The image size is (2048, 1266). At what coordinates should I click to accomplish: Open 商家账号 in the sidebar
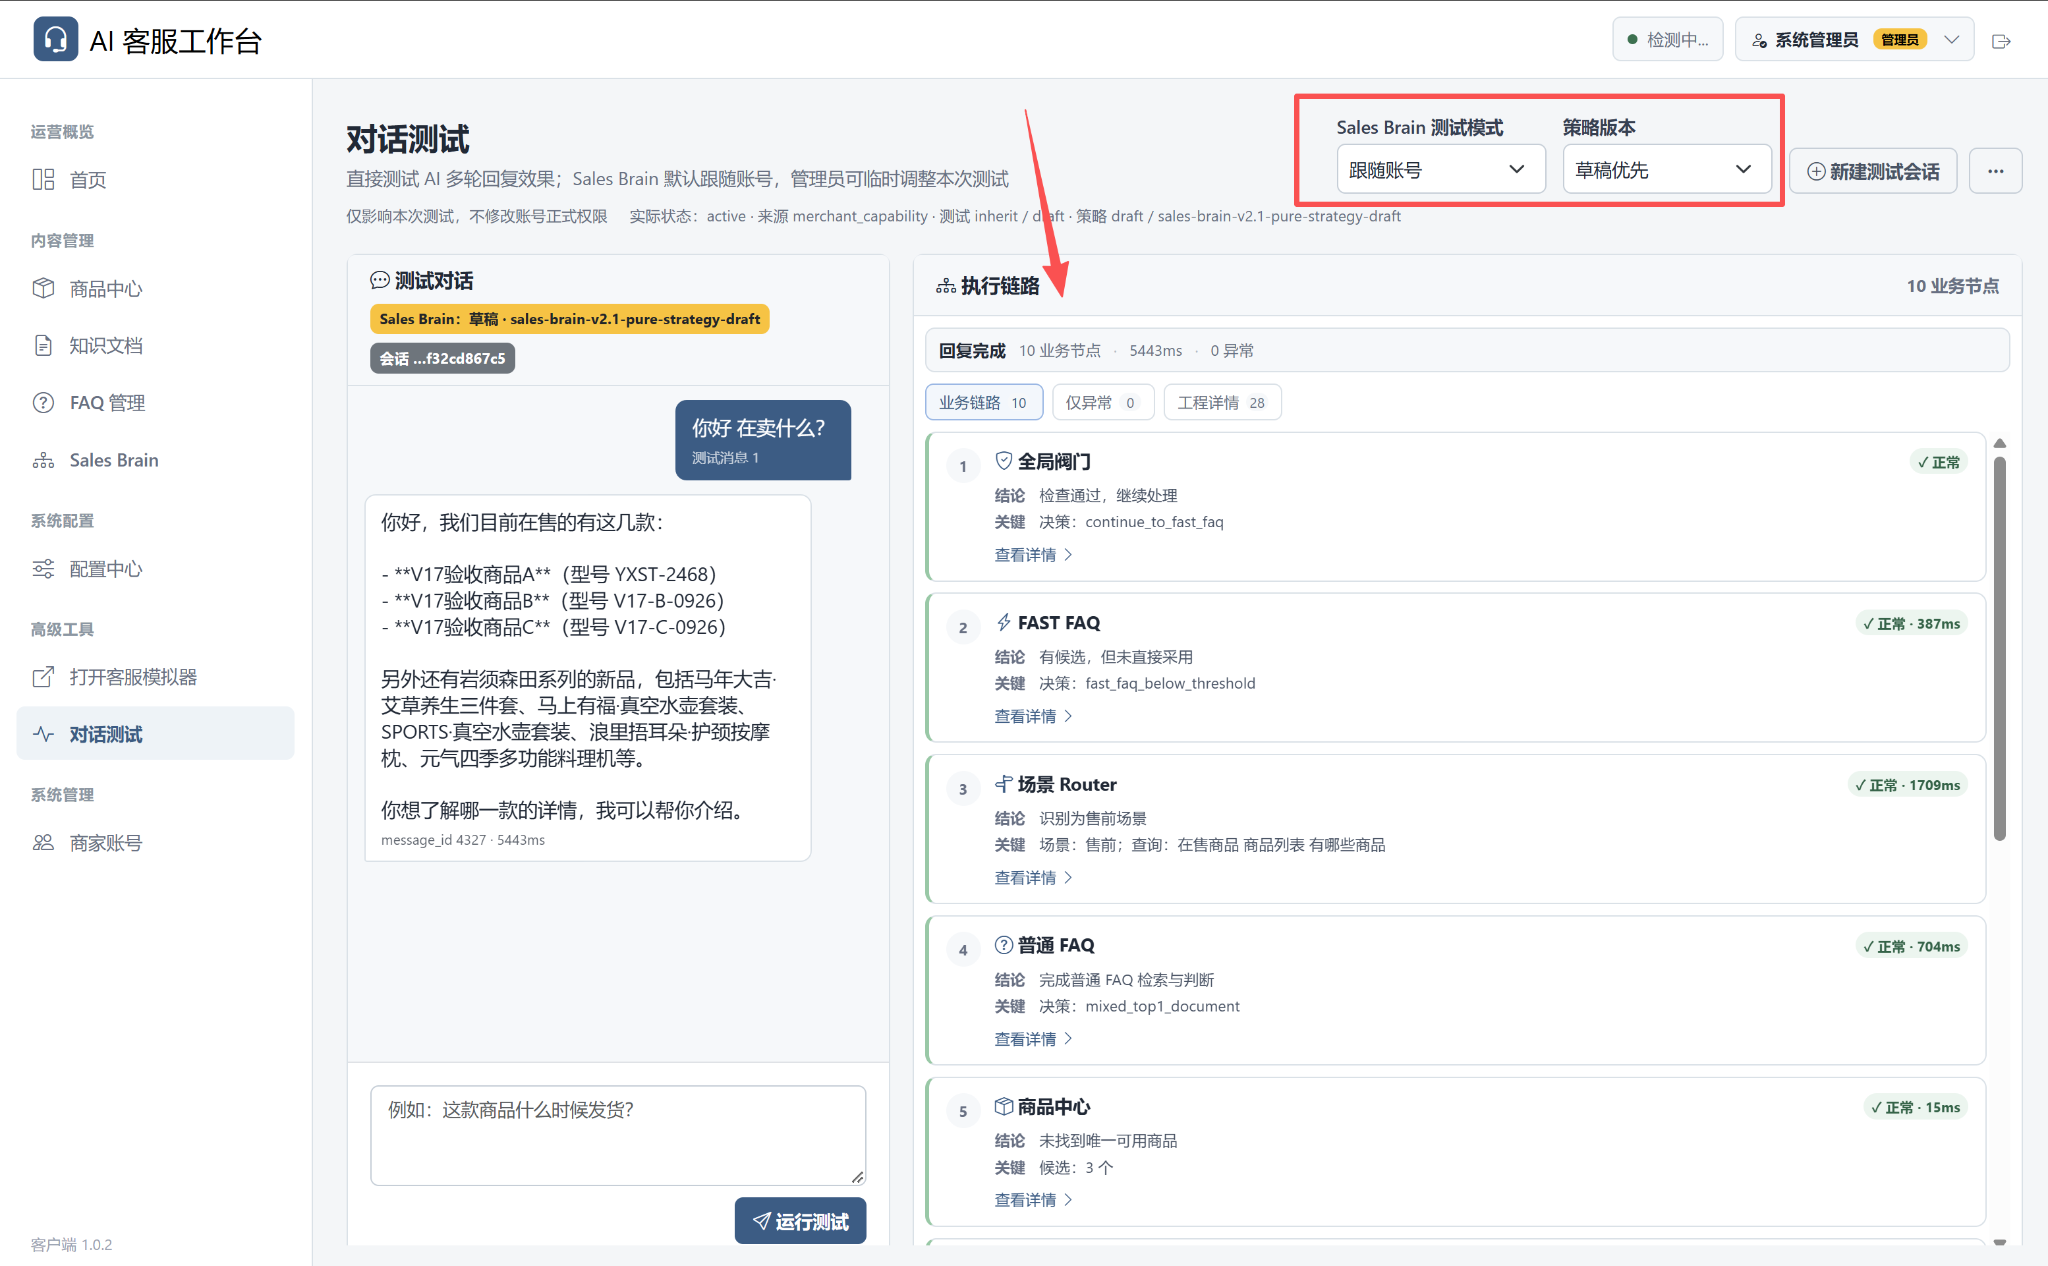(x=155, y=843)
